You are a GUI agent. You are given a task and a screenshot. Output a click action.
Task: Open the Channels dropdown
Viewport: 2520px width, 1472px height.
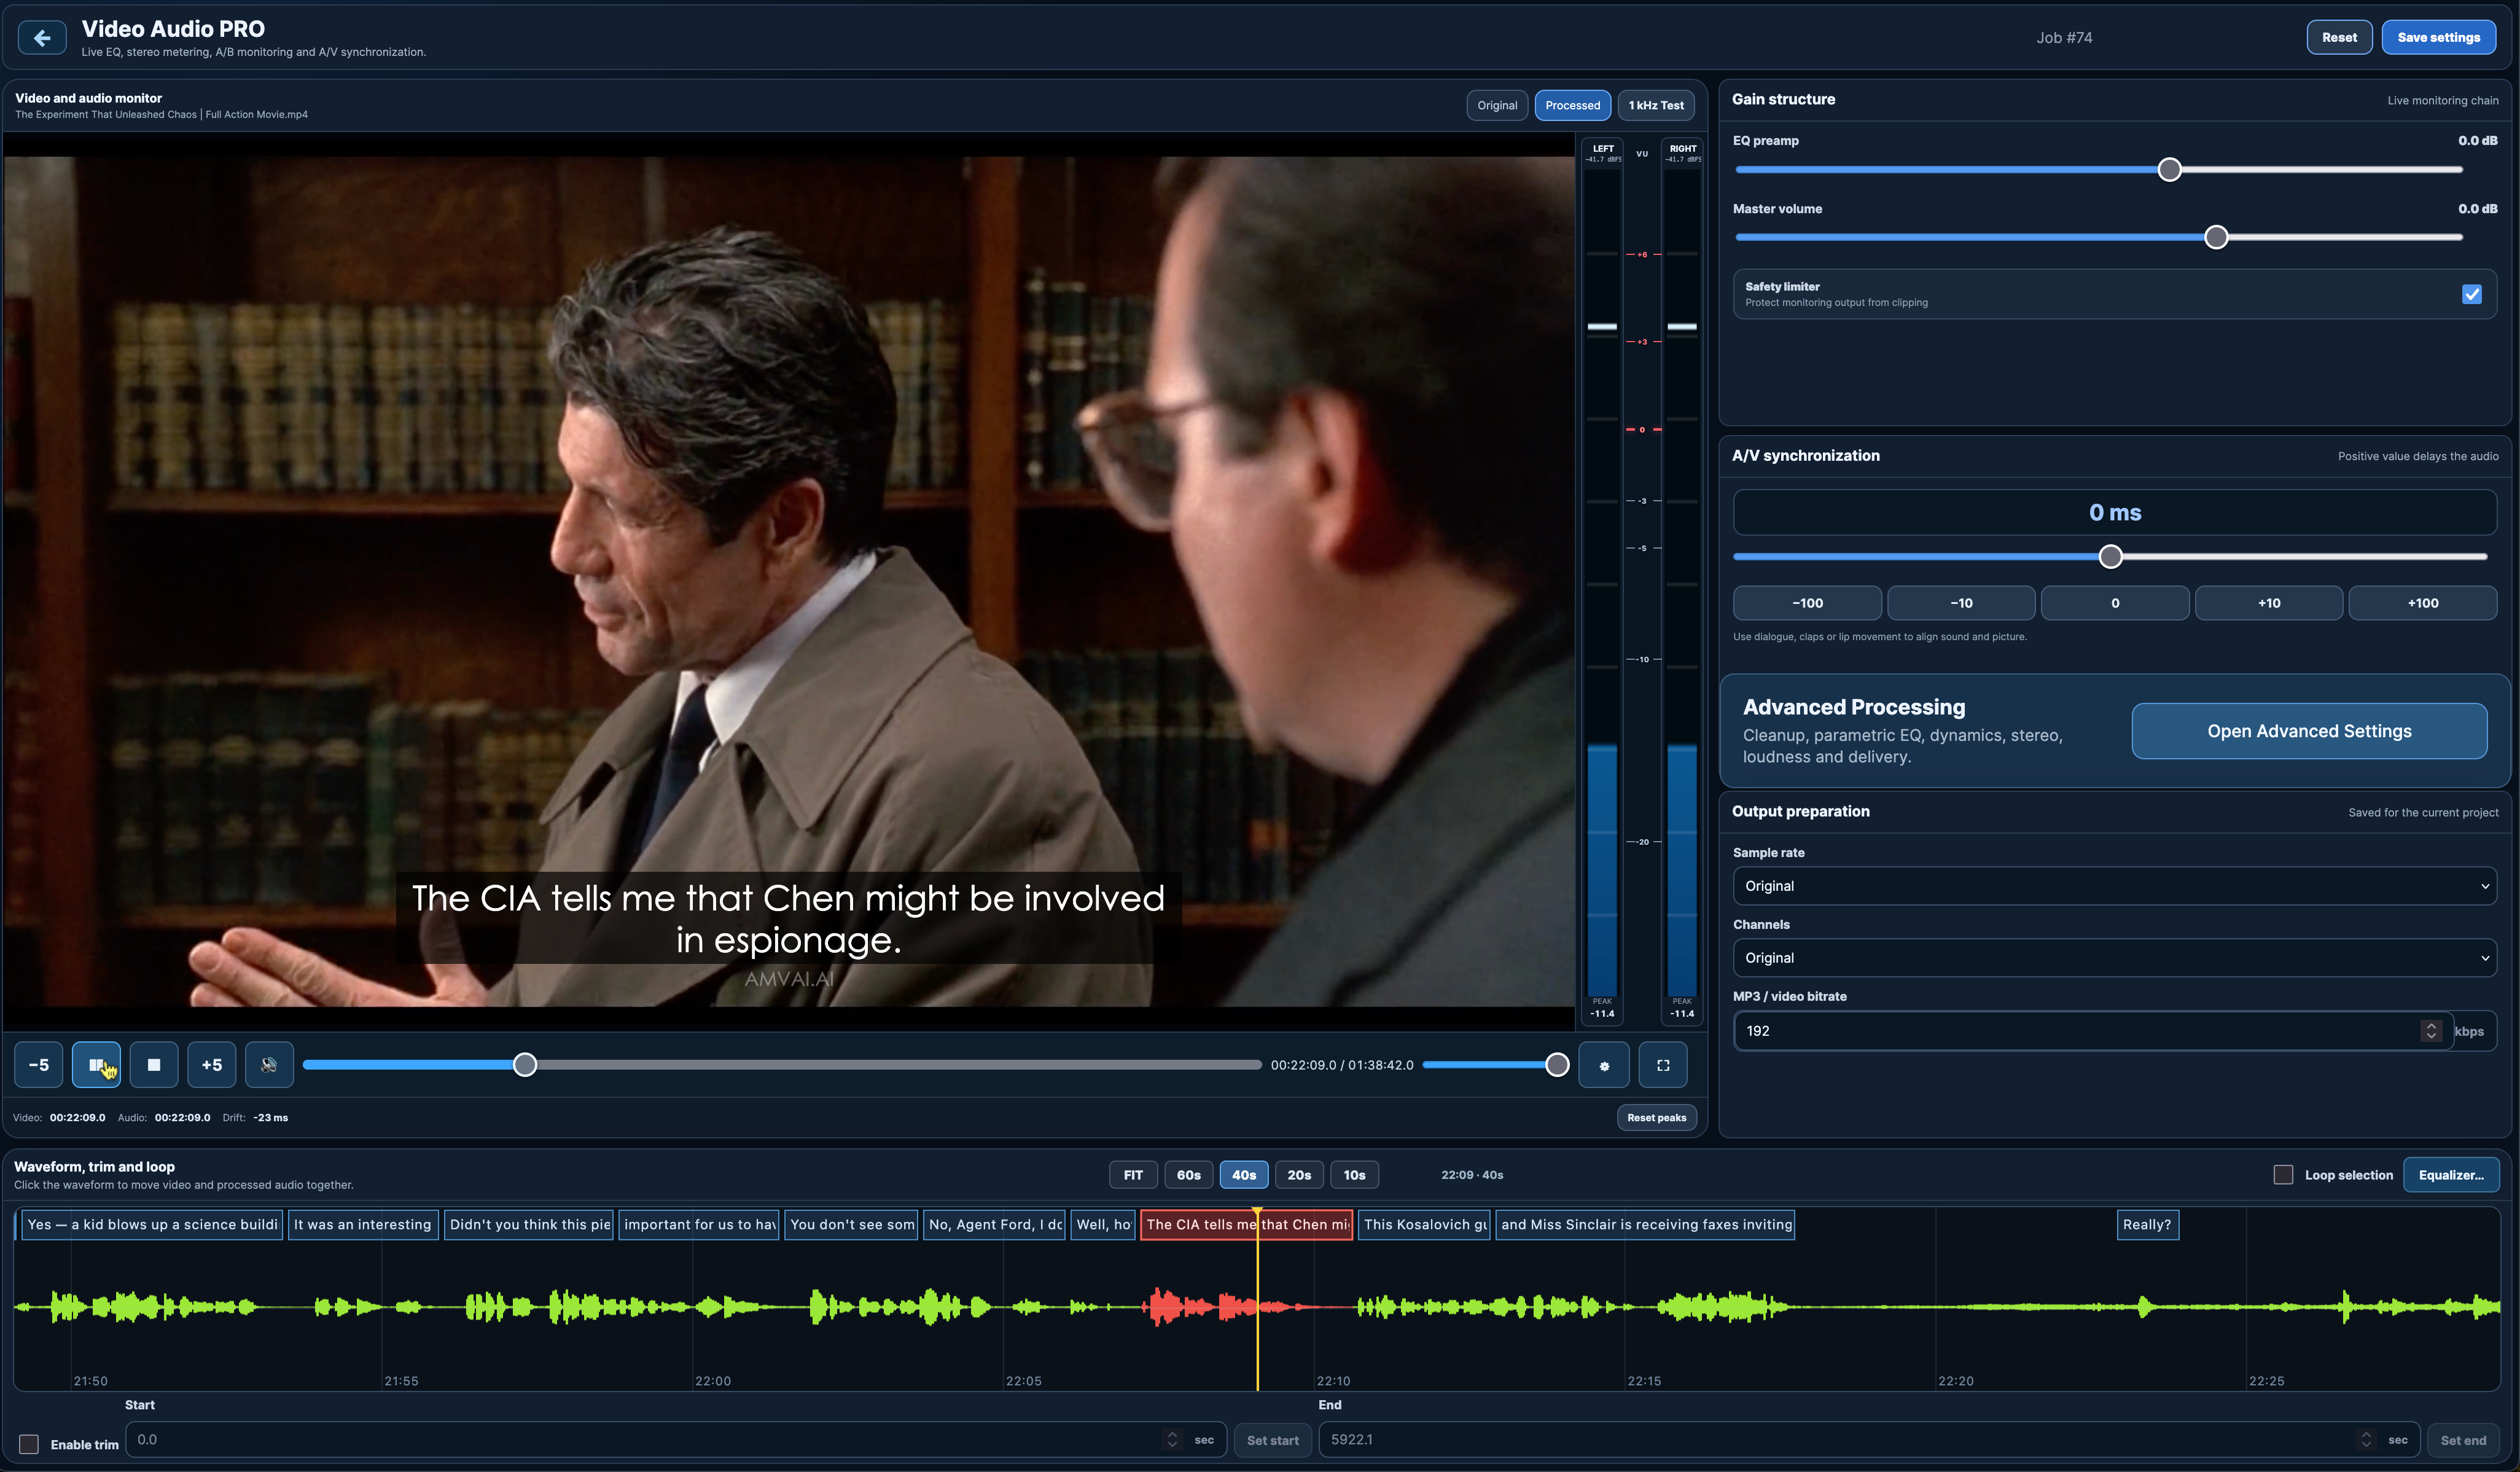(x=2115, y=958)
